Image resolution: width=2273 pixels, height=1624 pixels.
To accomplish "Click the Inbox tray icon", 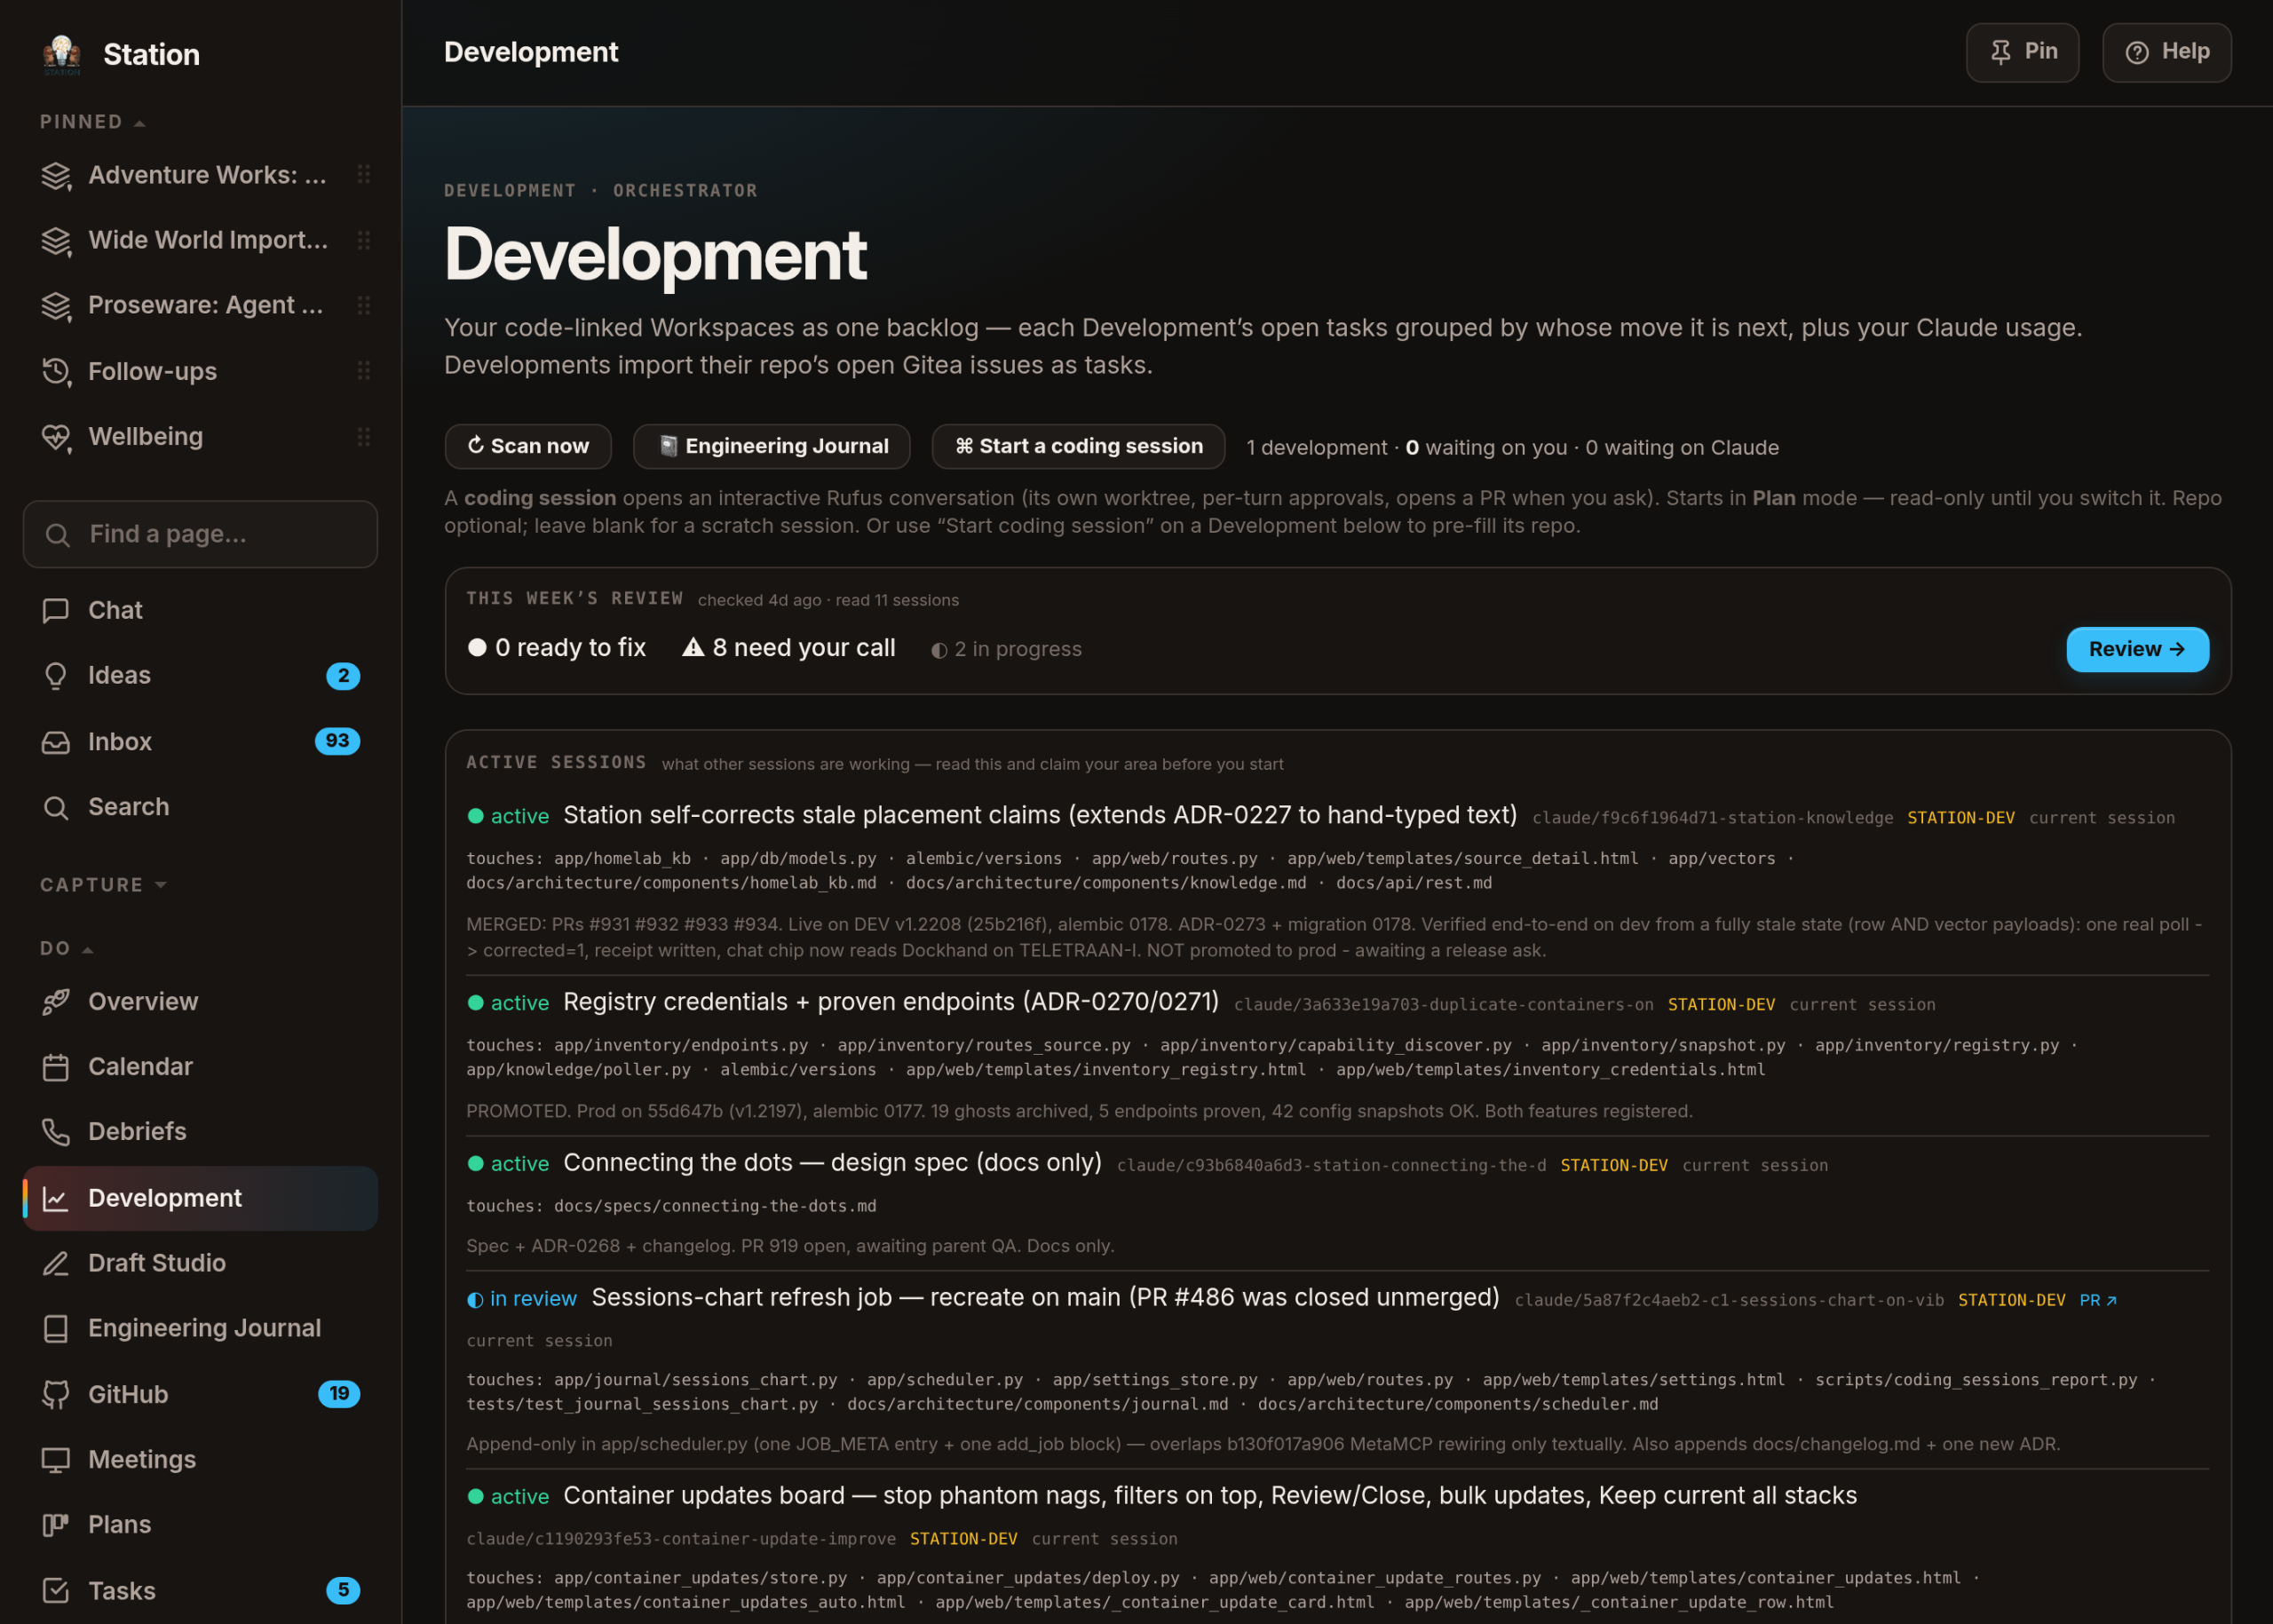I will click(x=56, y=742).
